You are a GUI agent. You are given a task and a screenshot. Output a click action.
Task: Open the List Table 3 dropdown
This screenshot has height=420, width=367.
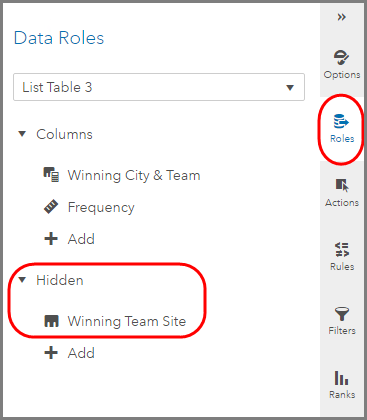pyautogui.click(x=159, y=87)
